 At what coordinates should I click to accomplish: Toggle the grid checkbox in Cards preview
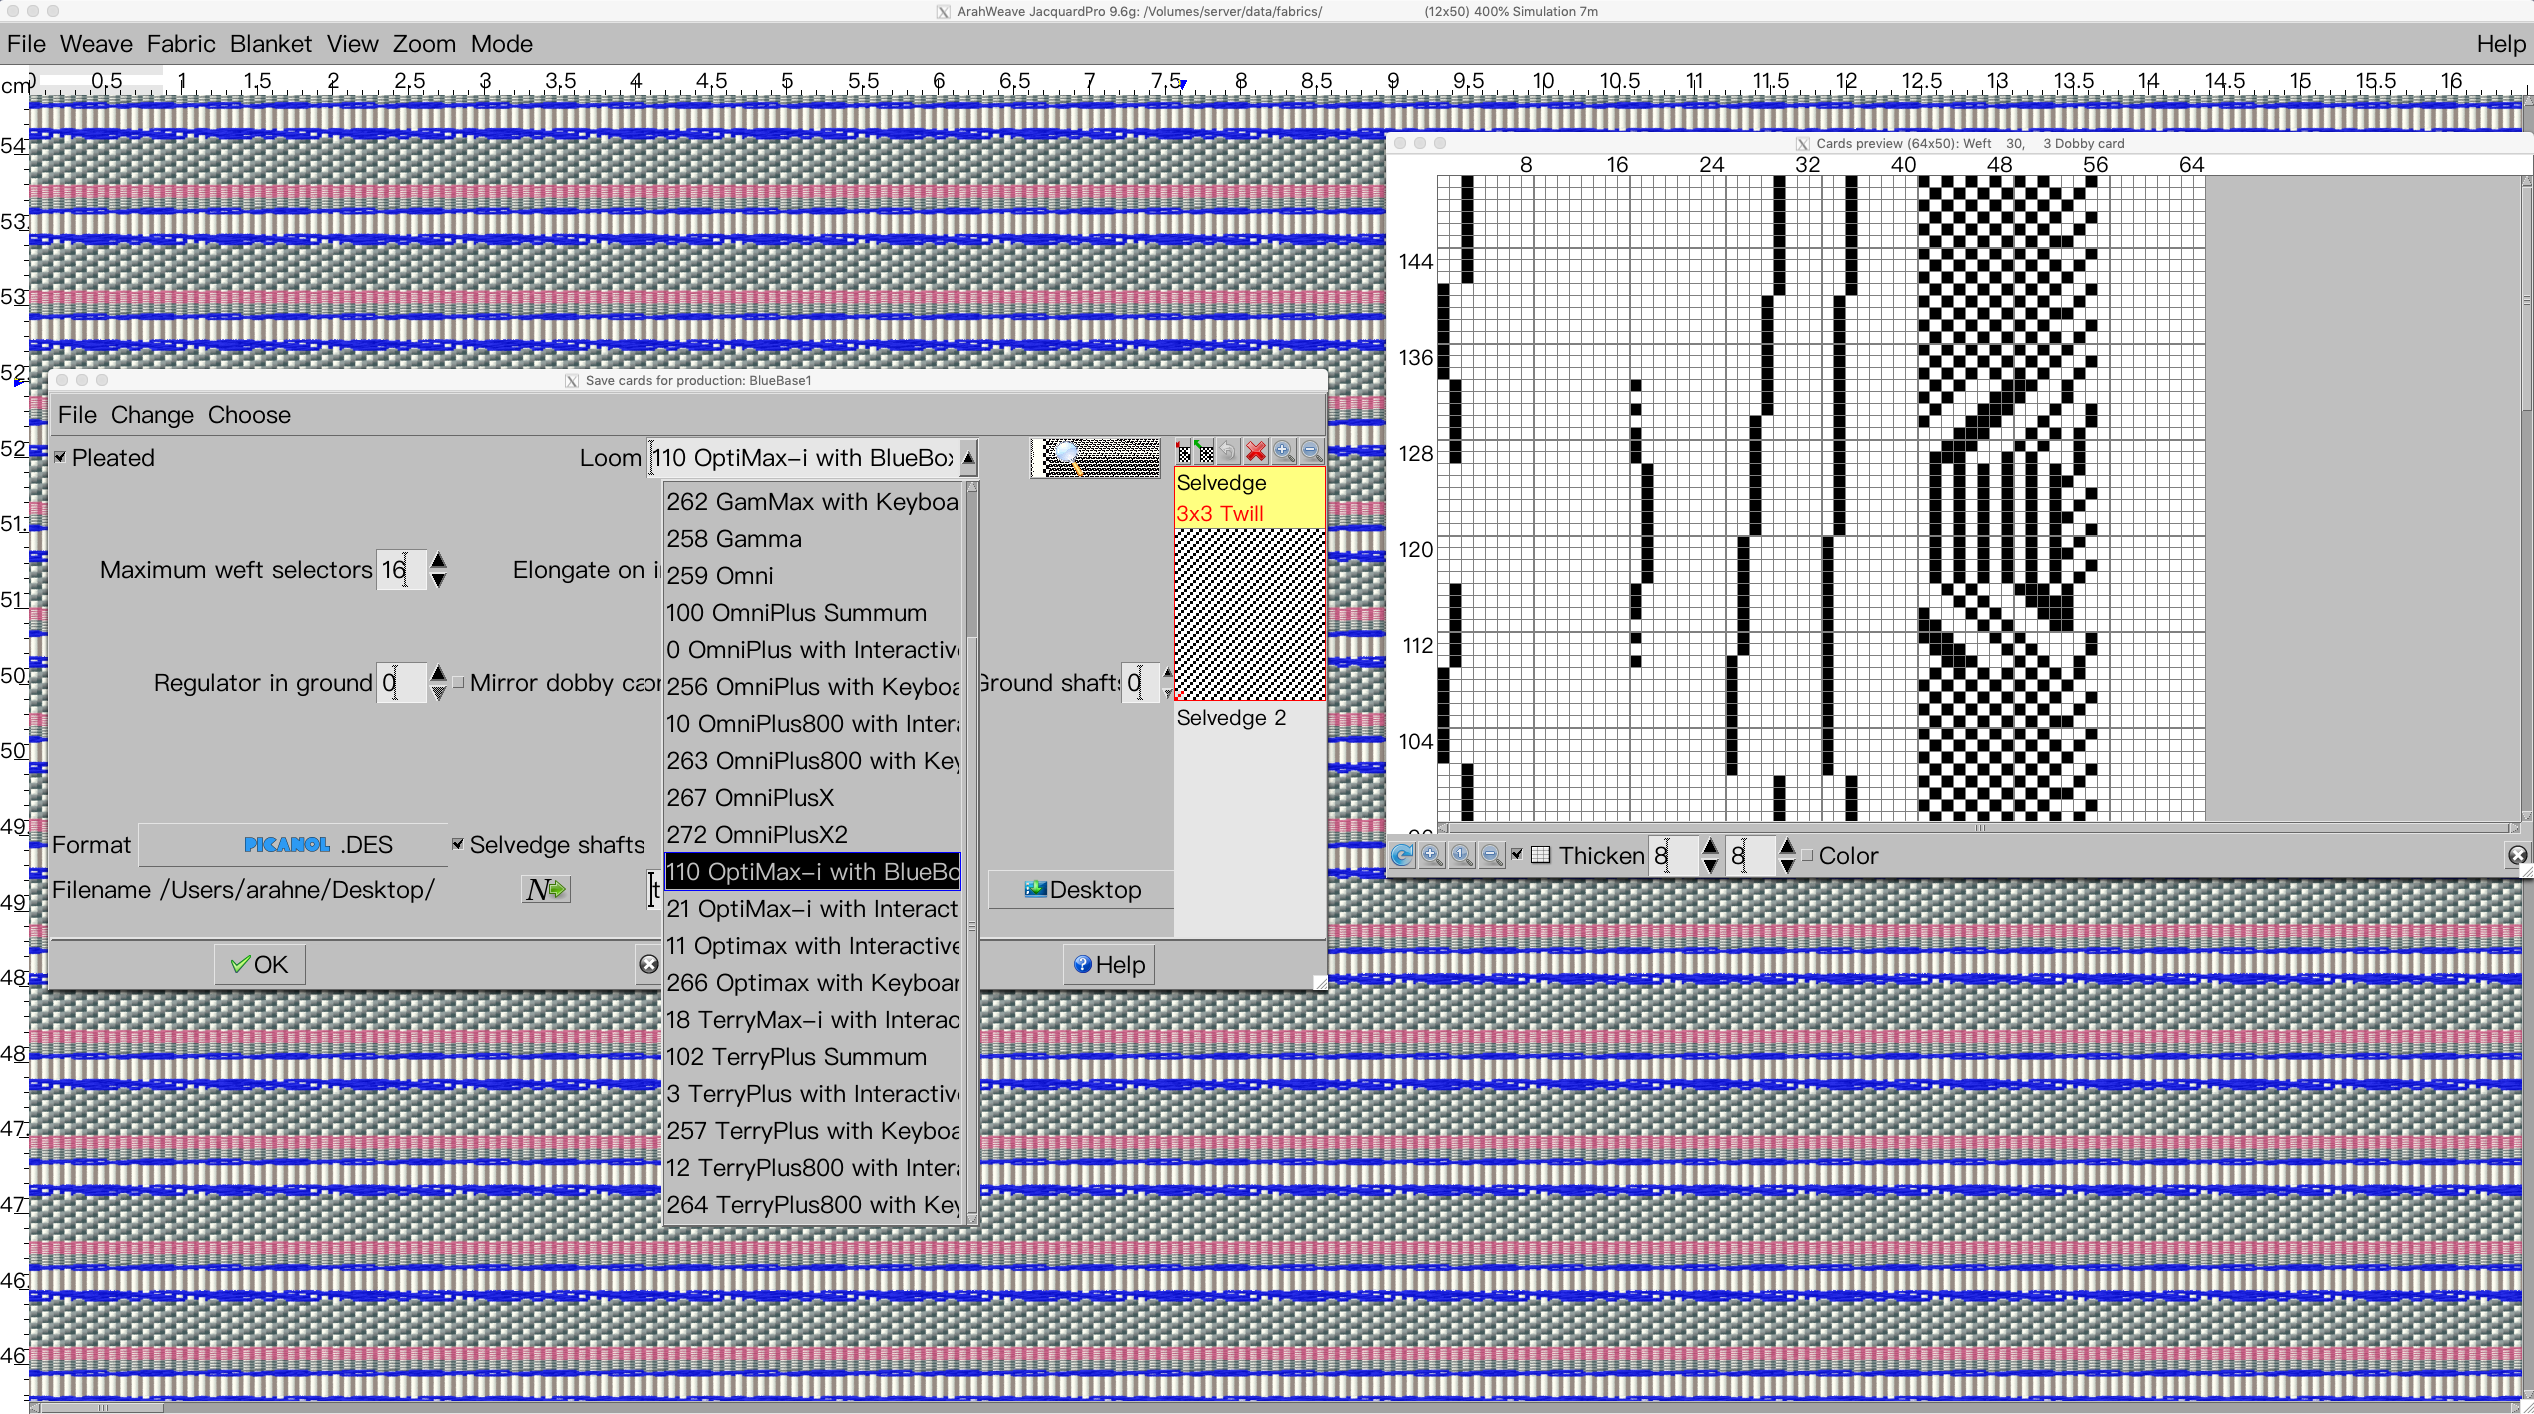tap(1517, 855)
